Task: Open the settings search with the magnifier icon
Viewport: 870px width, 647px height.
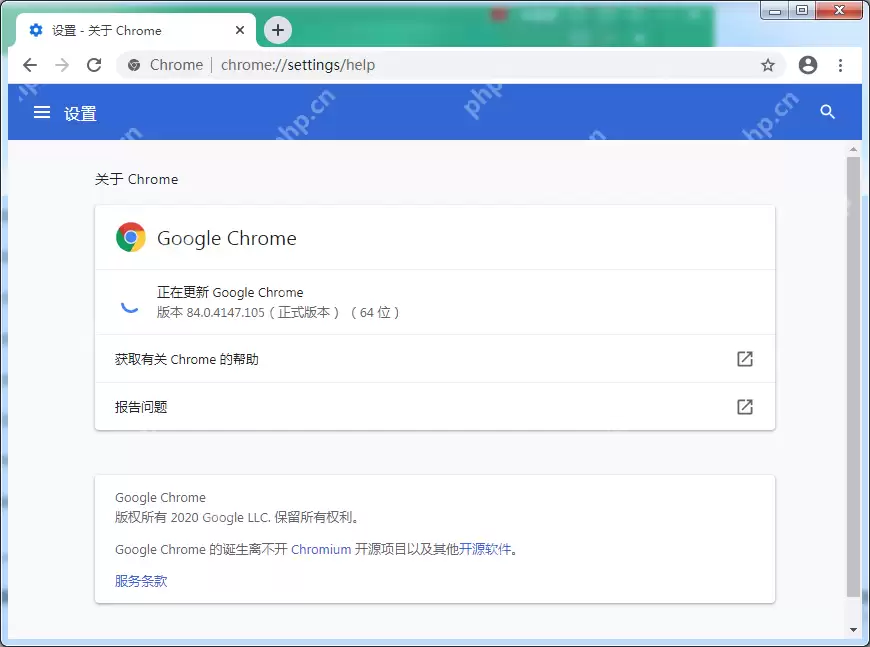Action: pyautogui.click(x=828, y=112)
